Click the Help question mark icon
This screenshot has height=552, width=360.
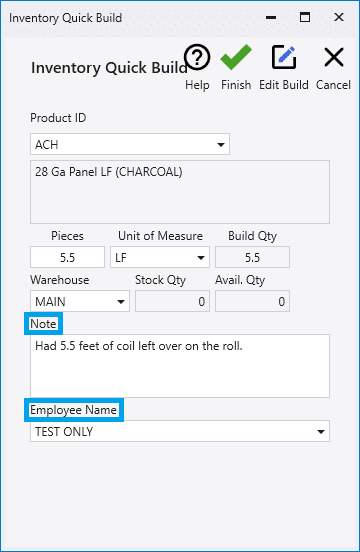(x=197, y=57)
